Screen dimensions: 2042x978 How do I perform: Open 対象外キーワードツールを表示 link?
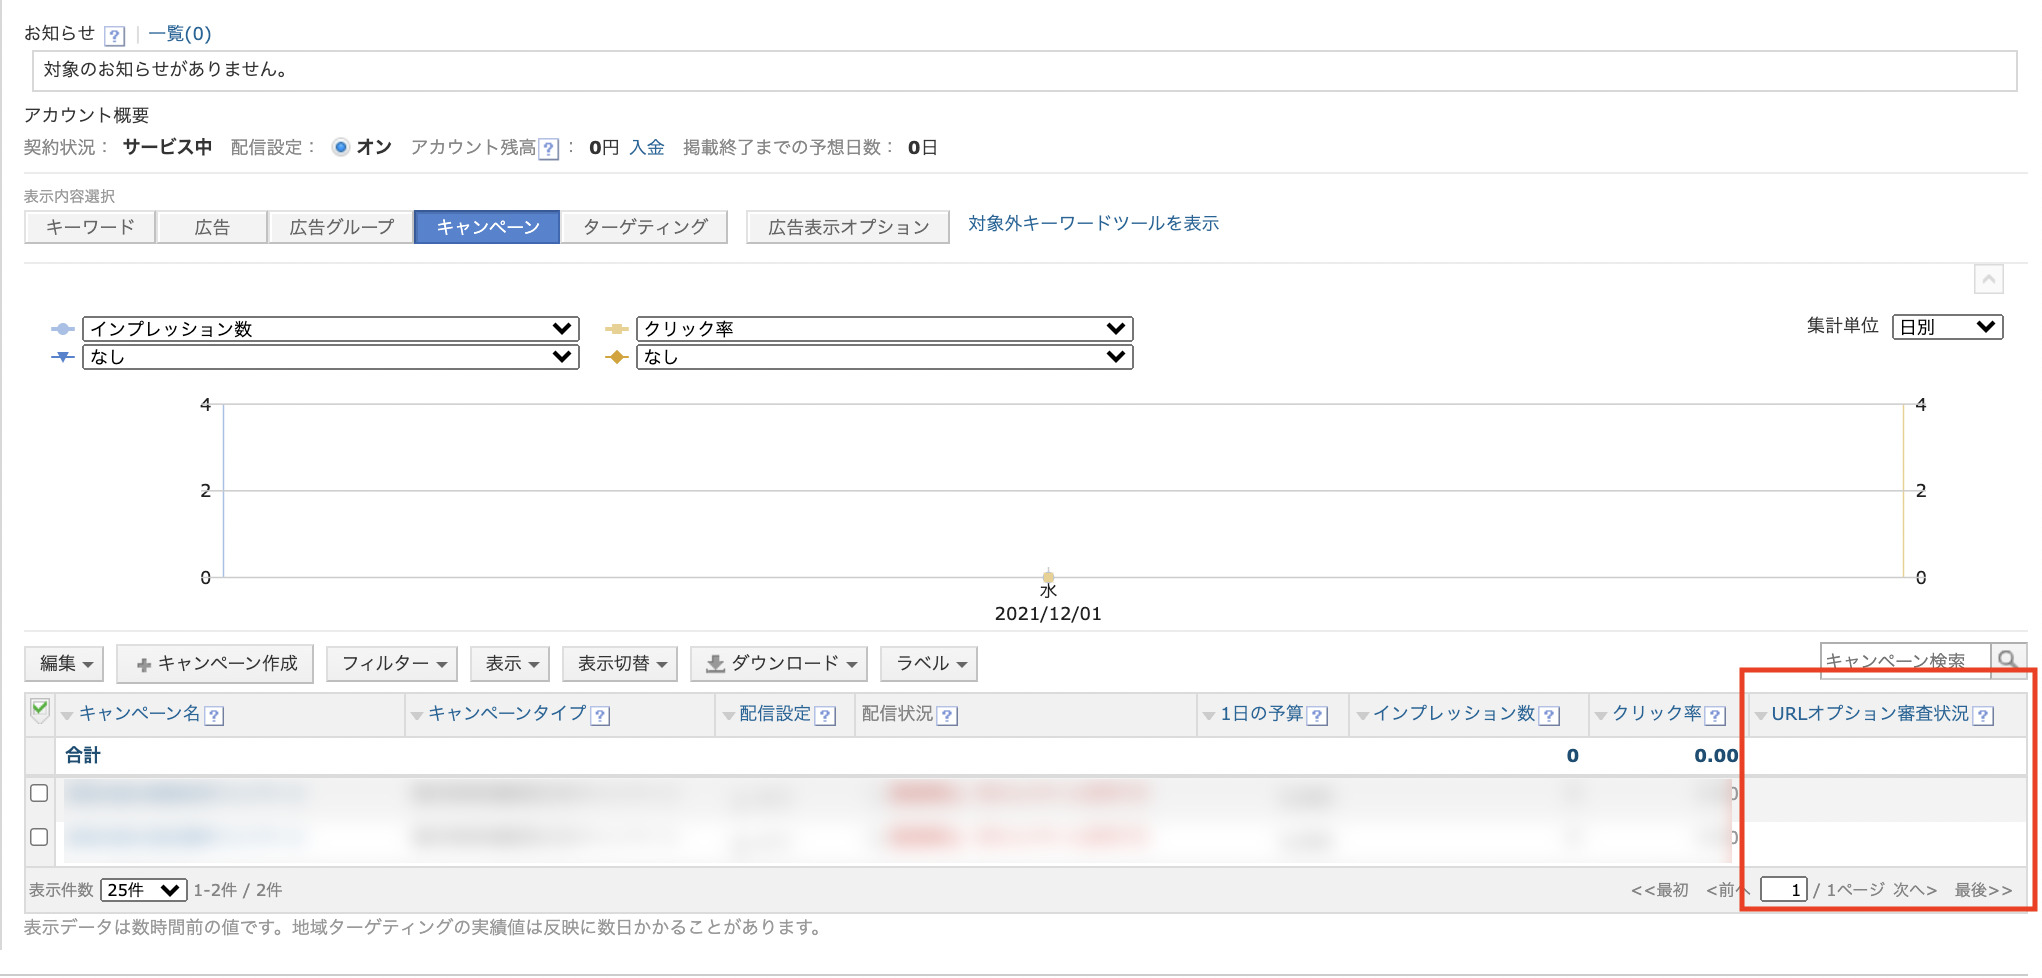(x=1093, y=224)
